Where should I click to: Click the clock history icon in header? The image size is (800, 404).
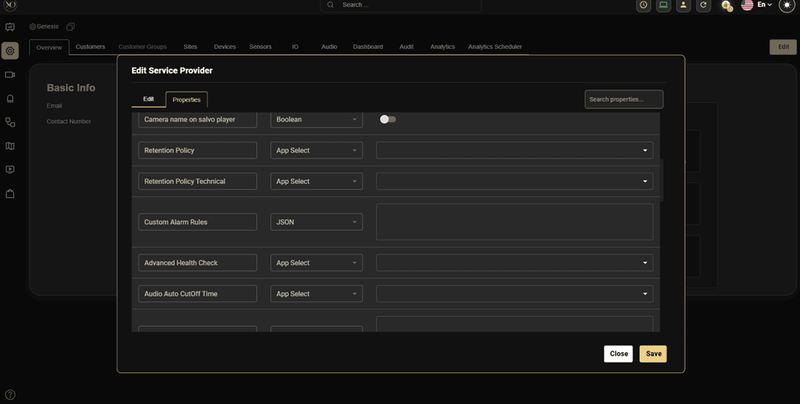643,5
